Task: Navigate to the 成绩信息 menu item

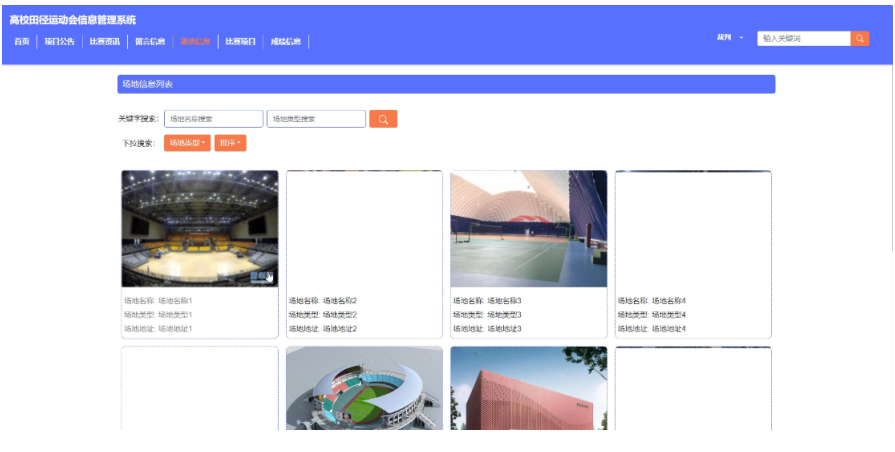Action: [285, 42]
